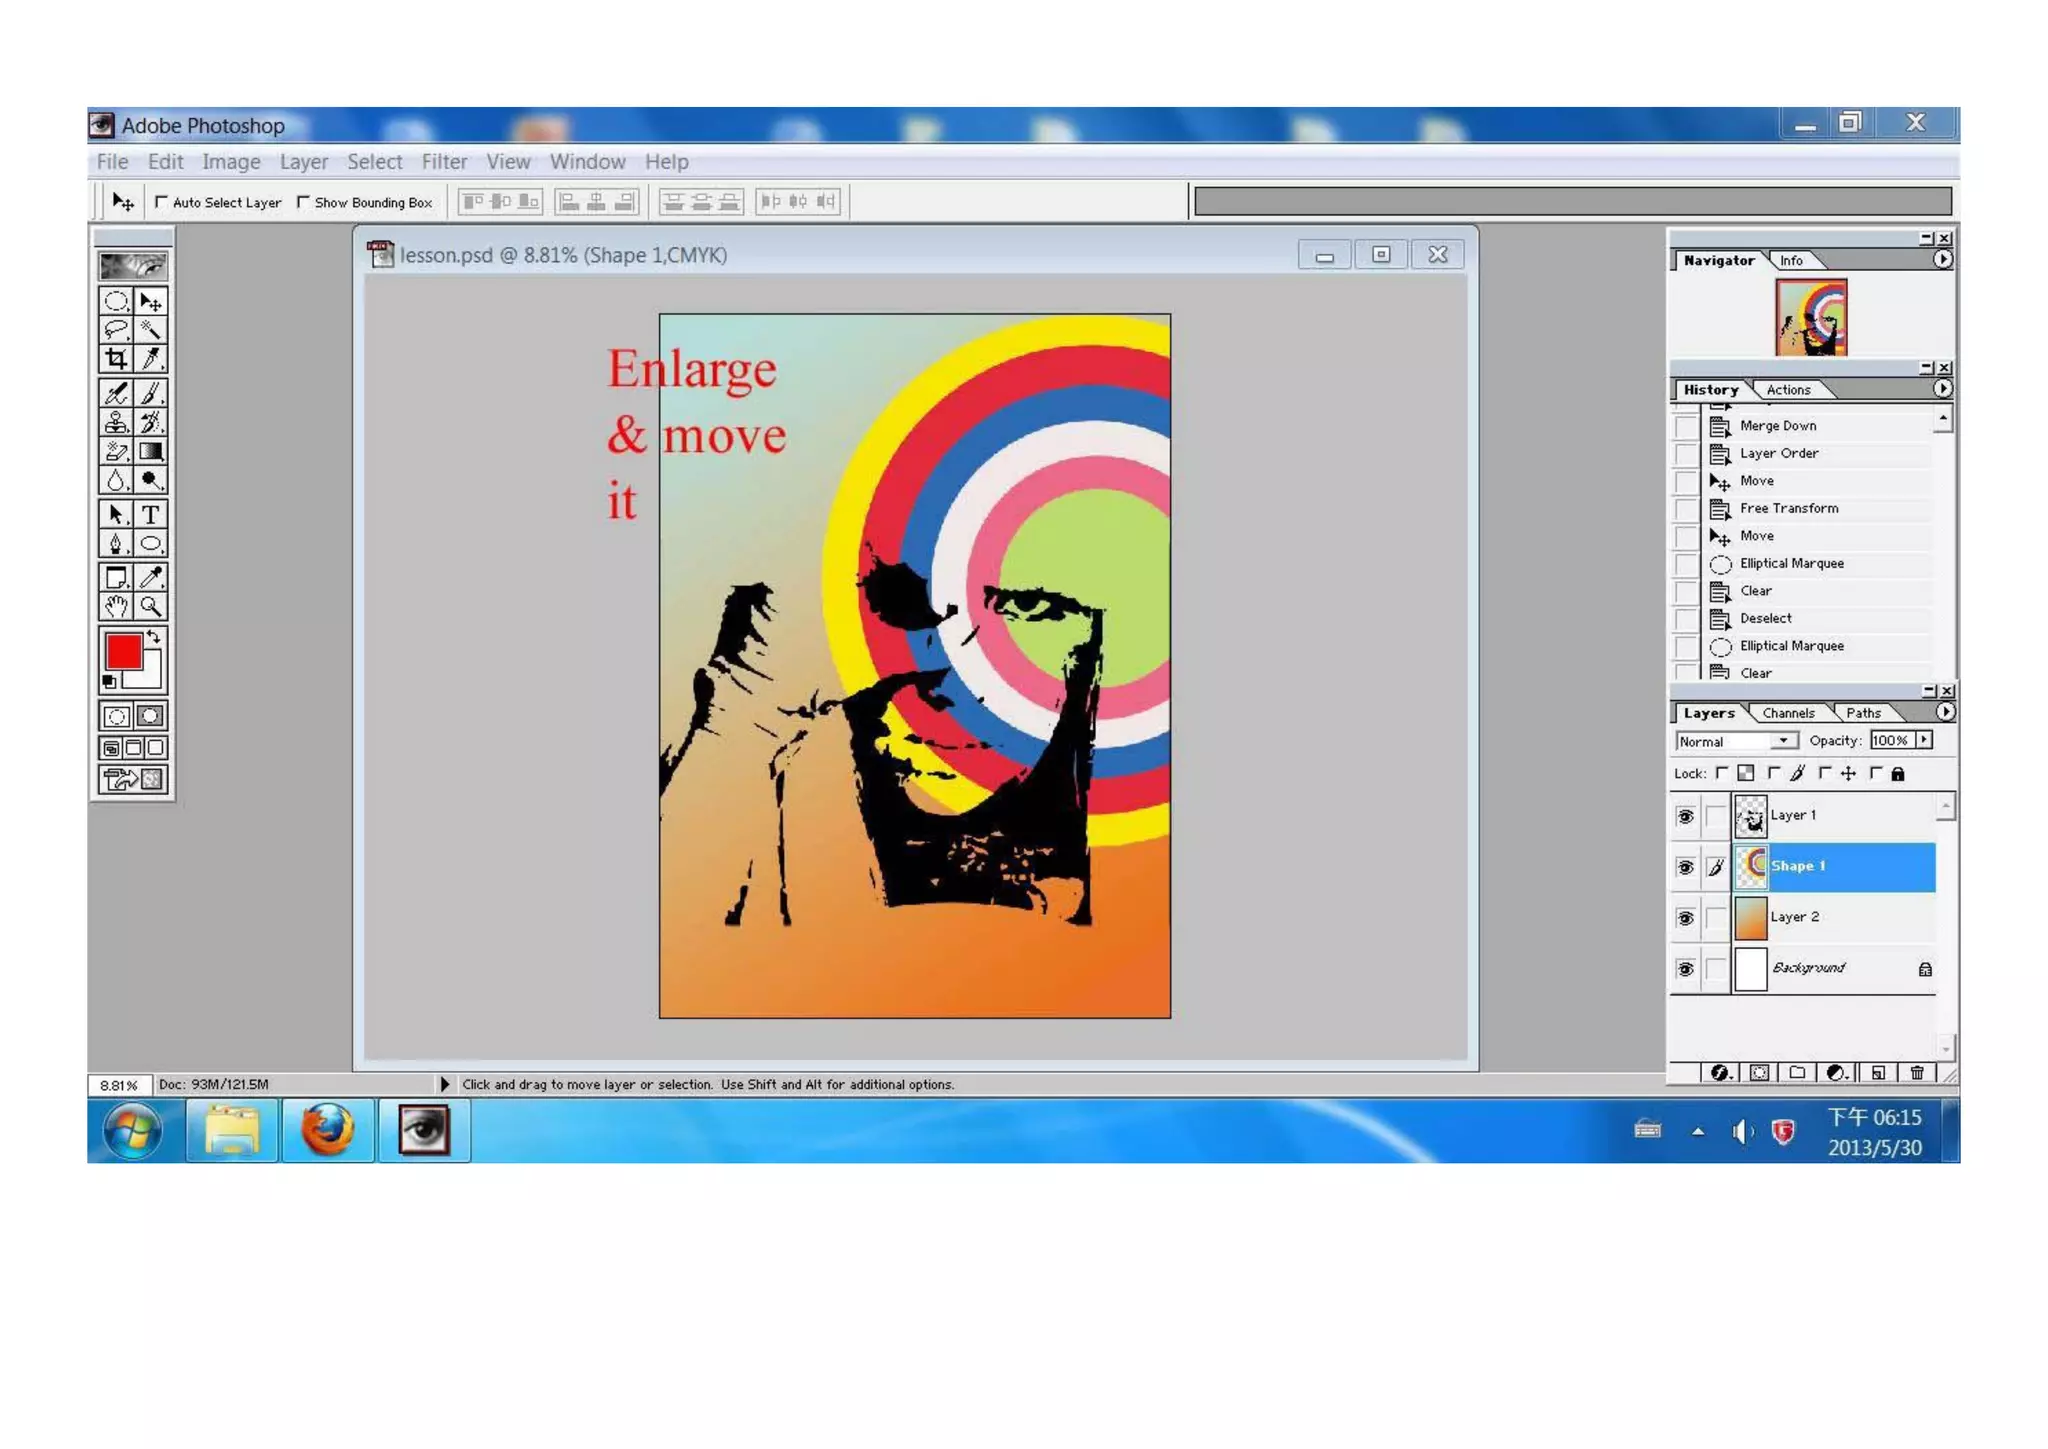
Task: Reset to default foreground and background colors
Action: point(109,682)
